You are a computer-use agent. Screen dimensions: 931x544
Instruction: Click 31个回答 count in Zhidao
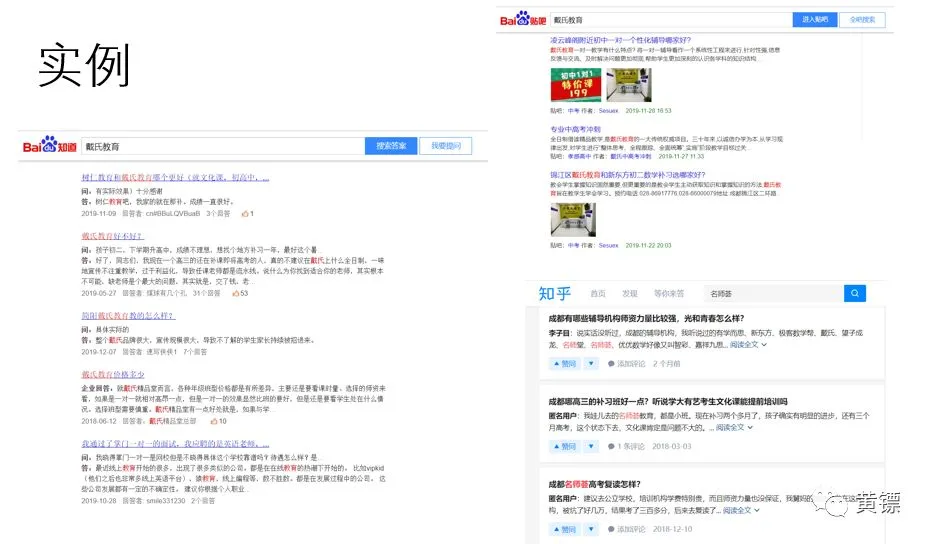tap(206, 293)
